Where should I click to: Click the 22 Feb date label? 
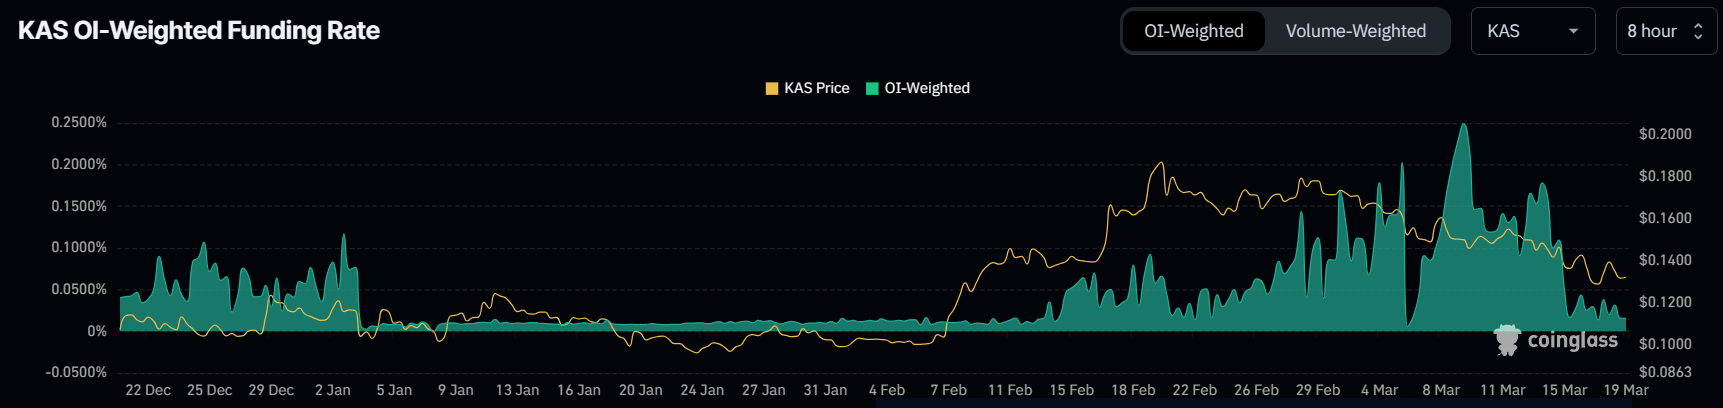(x=1195, y=390)
